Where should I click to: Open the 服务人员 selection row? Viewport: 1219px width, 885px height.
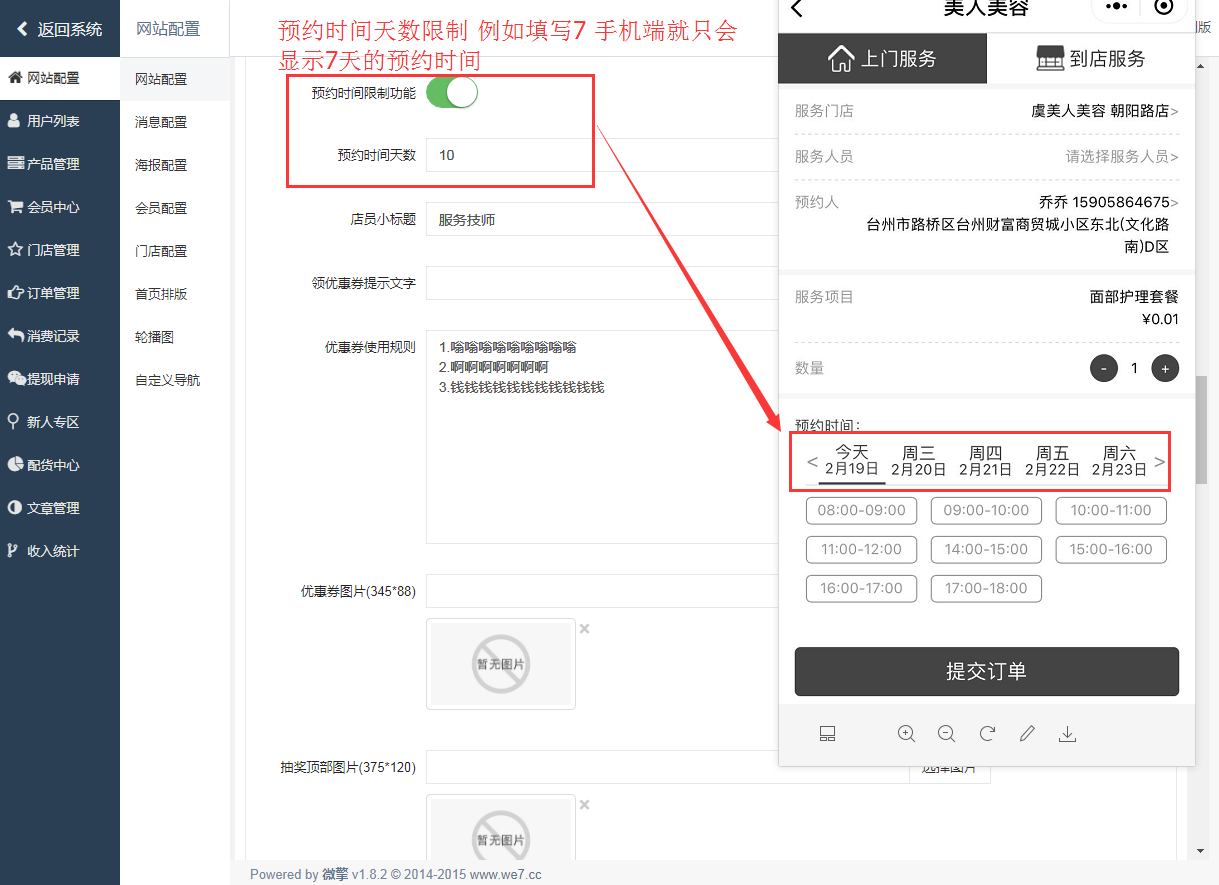click(x=986, y=157)
